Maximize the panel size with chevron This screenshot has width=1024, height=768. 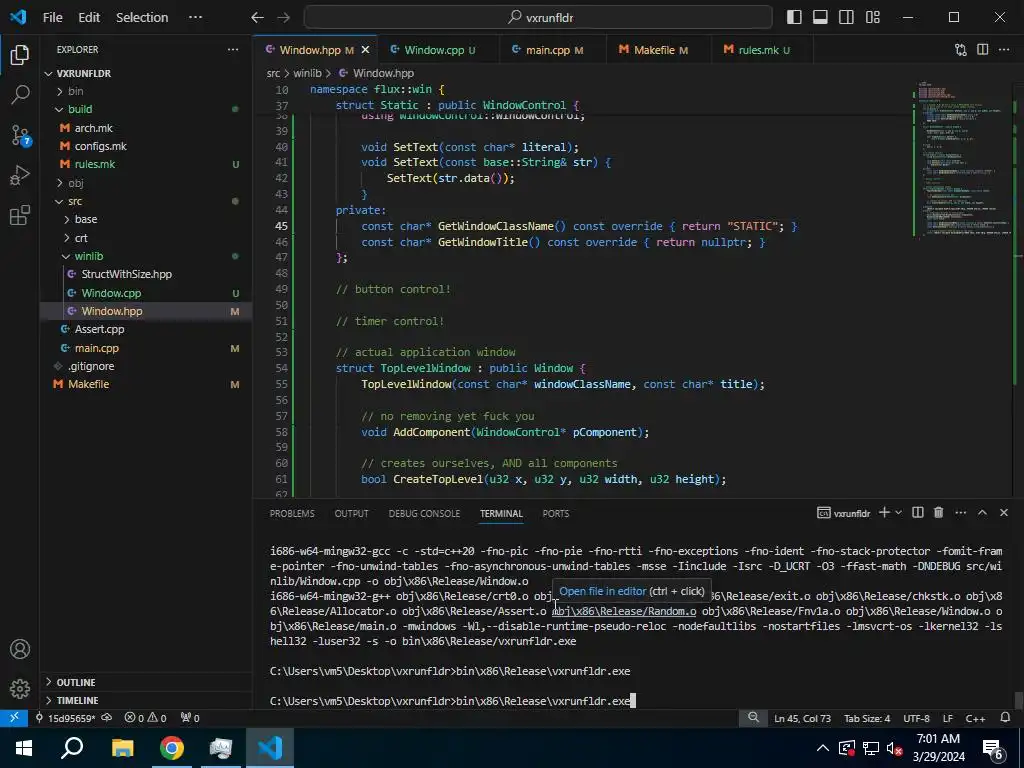coord(982,513)
